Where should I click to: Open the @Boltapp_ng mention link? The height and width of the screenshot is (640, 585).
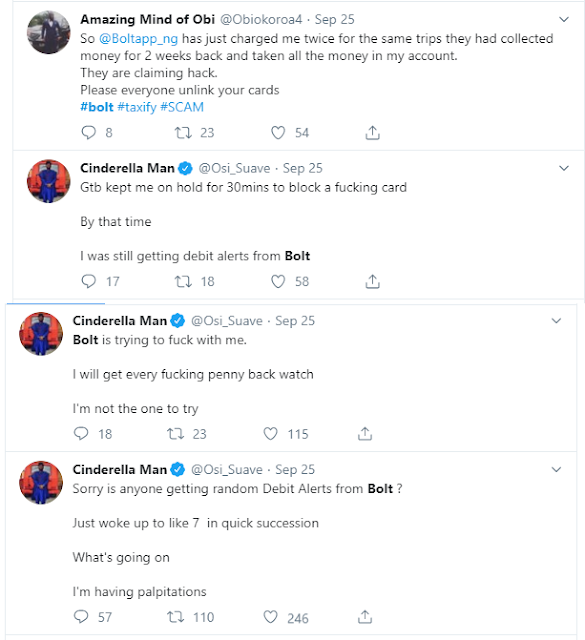pos(138,38)
